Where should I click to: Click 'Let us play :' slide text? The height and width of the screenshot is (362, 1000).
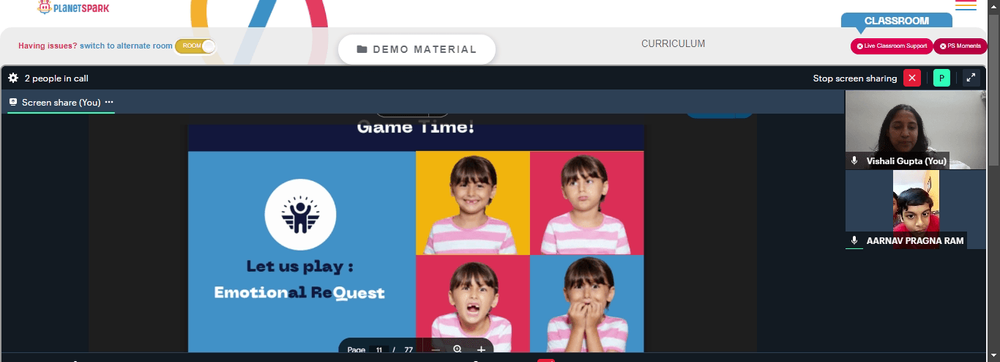point(300,266)
